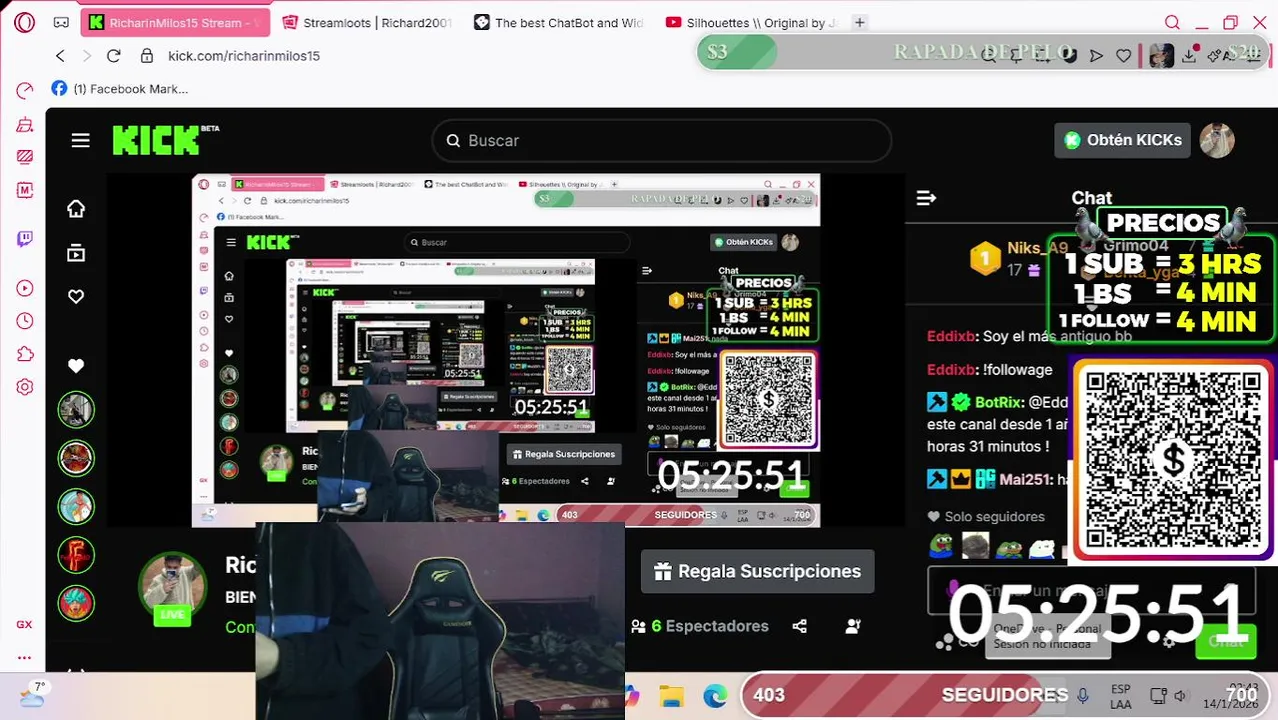Click the Niks_A9 username in chat
1278x720 pixels.
click(x=1038, y=248)
